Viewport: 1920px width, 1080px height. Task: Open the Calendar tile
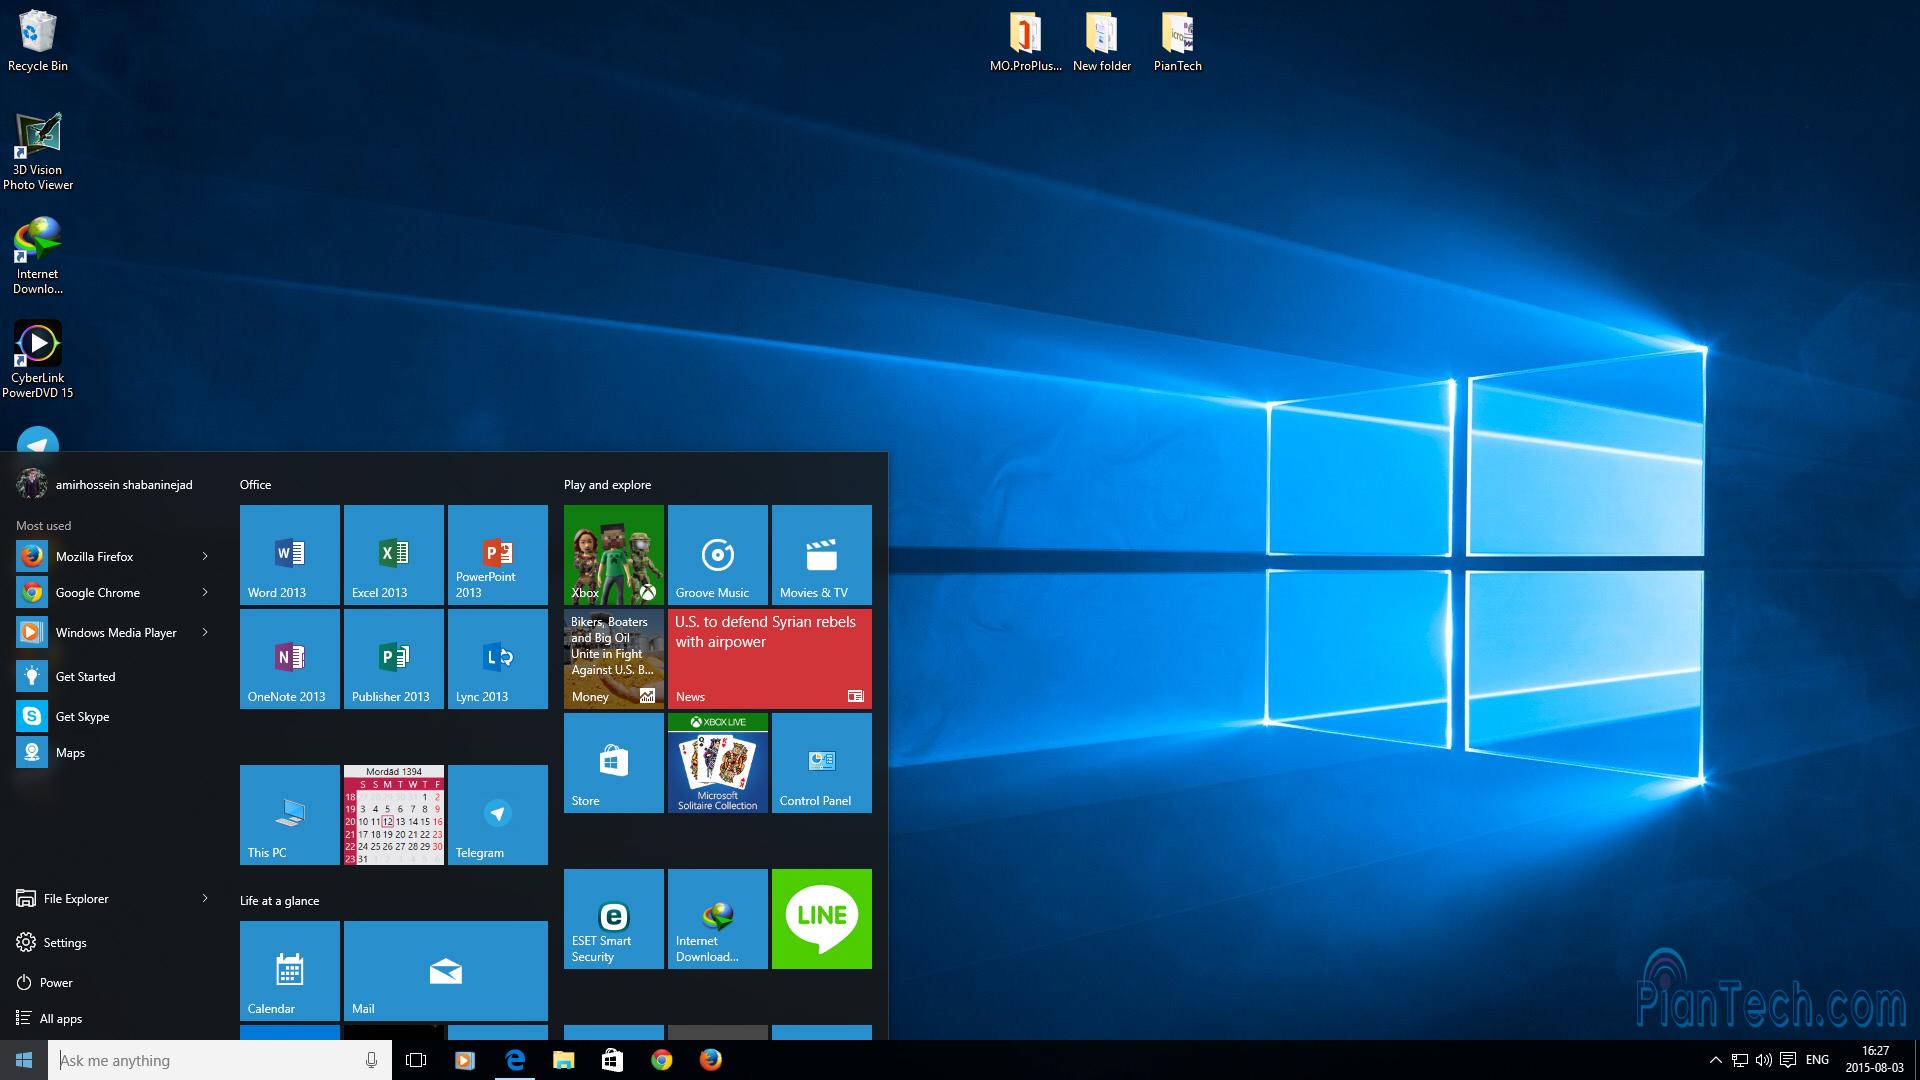(290, 971)
